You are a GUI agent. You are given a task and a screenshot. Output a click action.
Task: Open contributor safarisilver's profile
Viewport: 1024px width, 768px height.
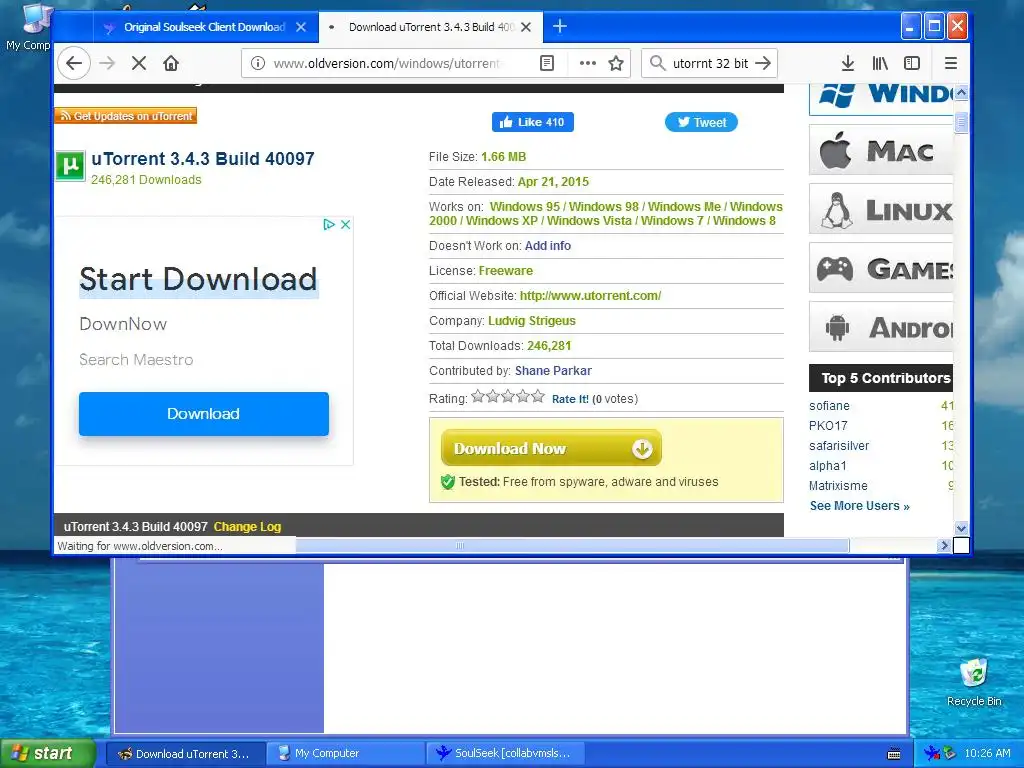839,445
